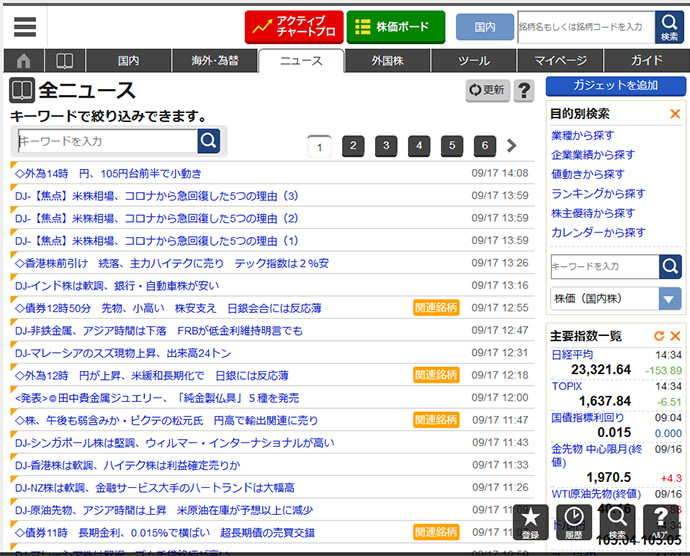
Task: Click カレンダーから探す link
Action: (598, 232)
